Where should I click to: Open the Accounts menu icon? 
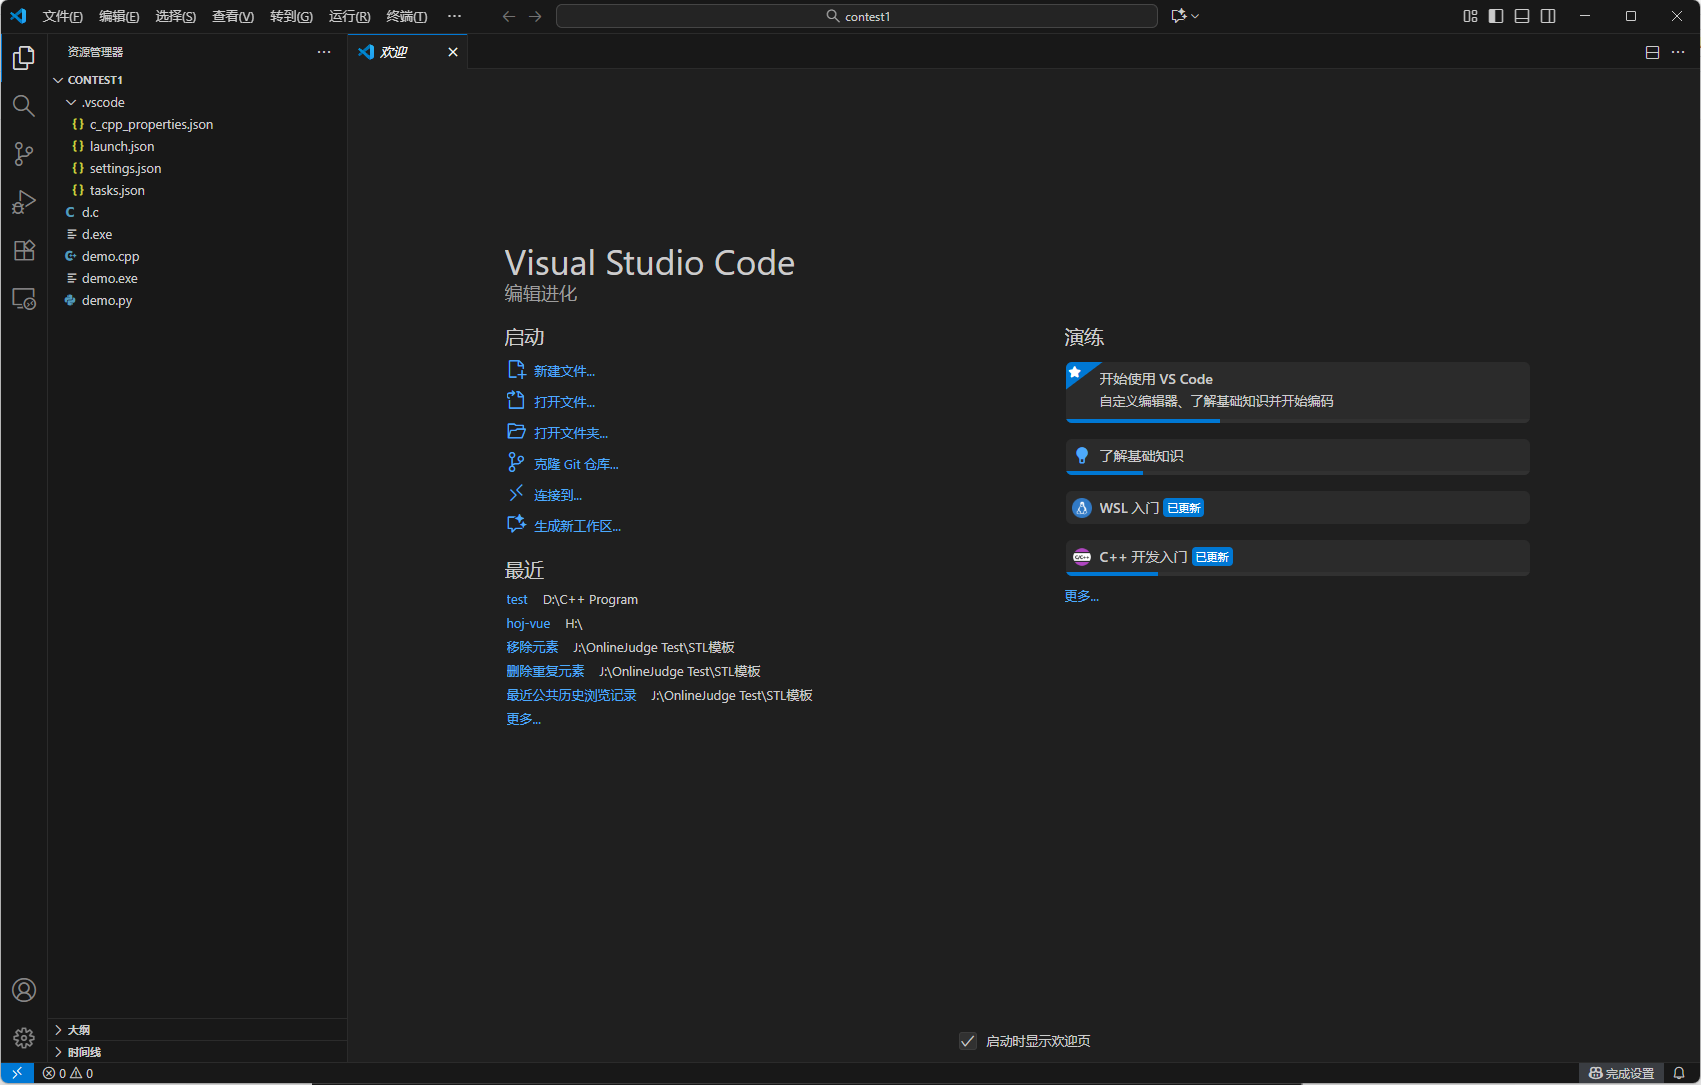24,990
